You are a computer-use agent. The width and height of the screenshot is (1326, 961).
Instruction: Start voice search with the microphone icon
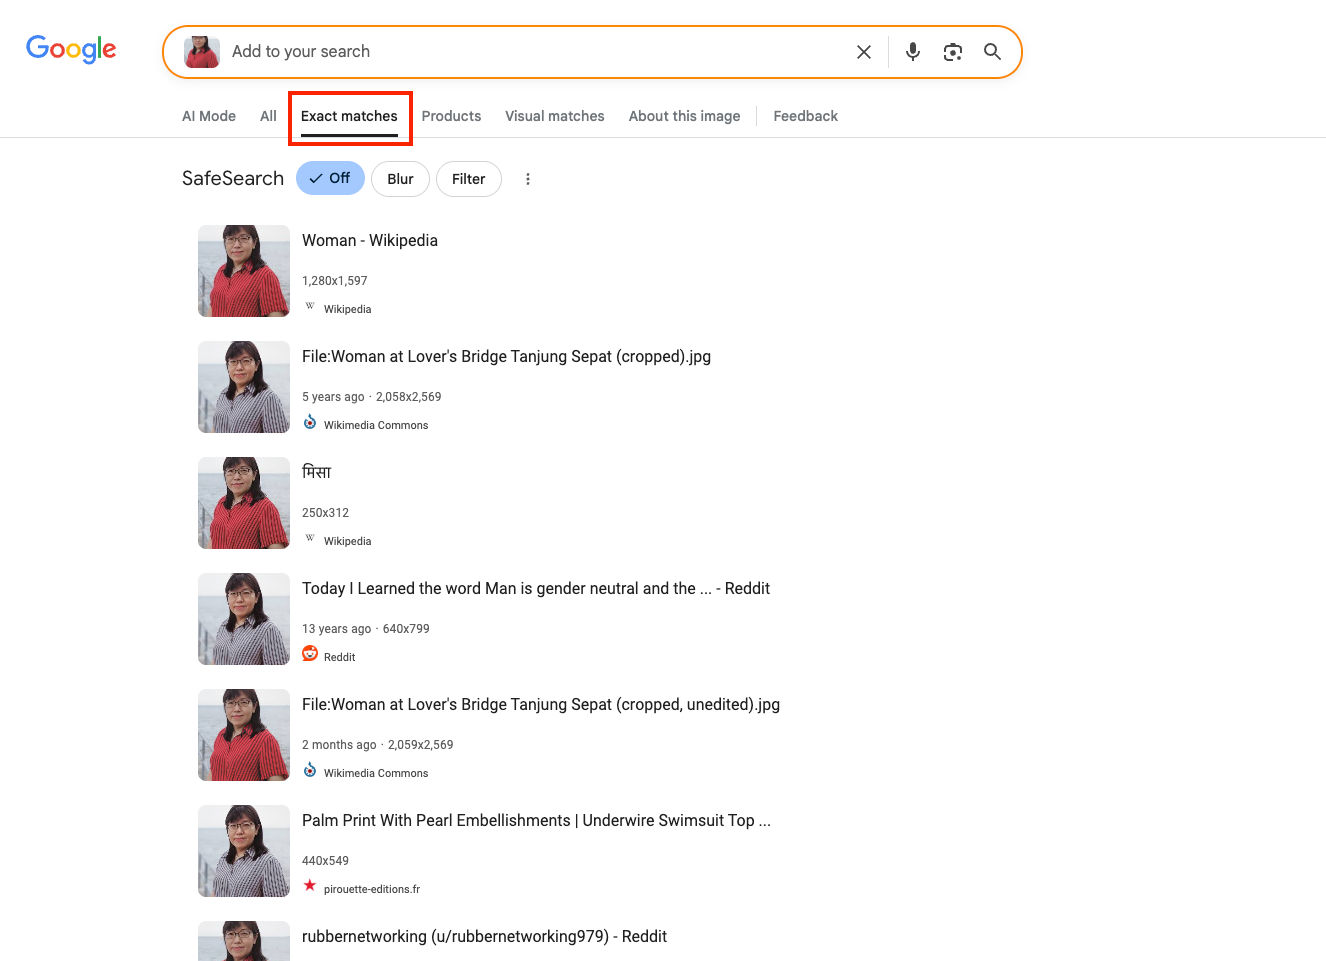coord(912,52)
